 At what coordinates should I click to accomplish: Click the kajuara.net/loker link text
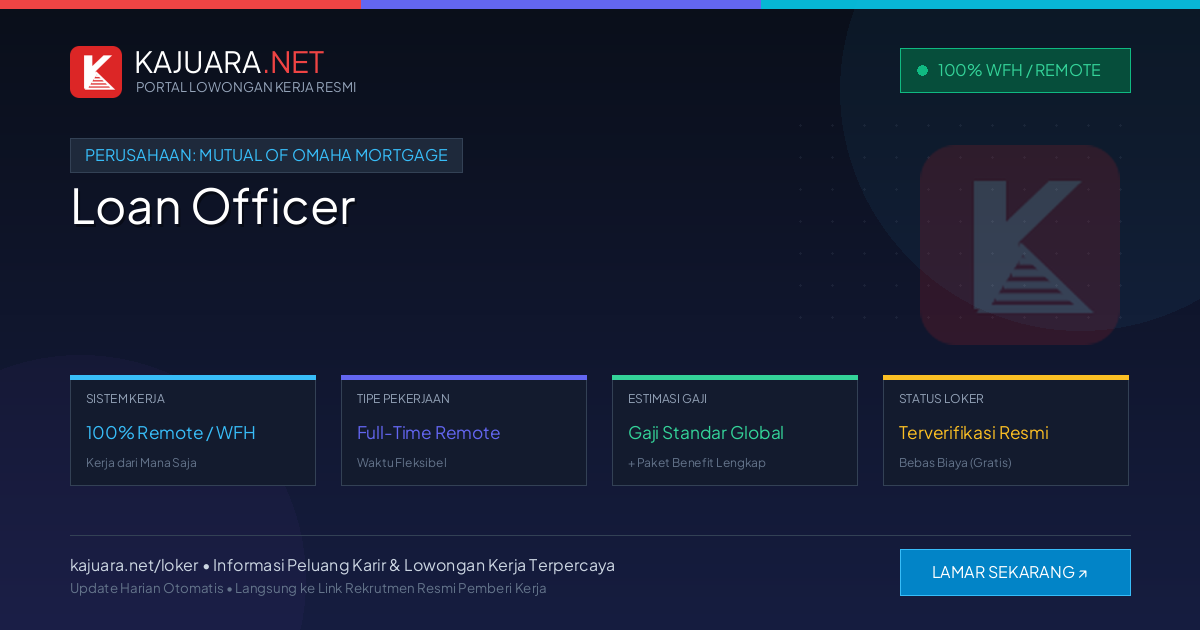point(134,565)
